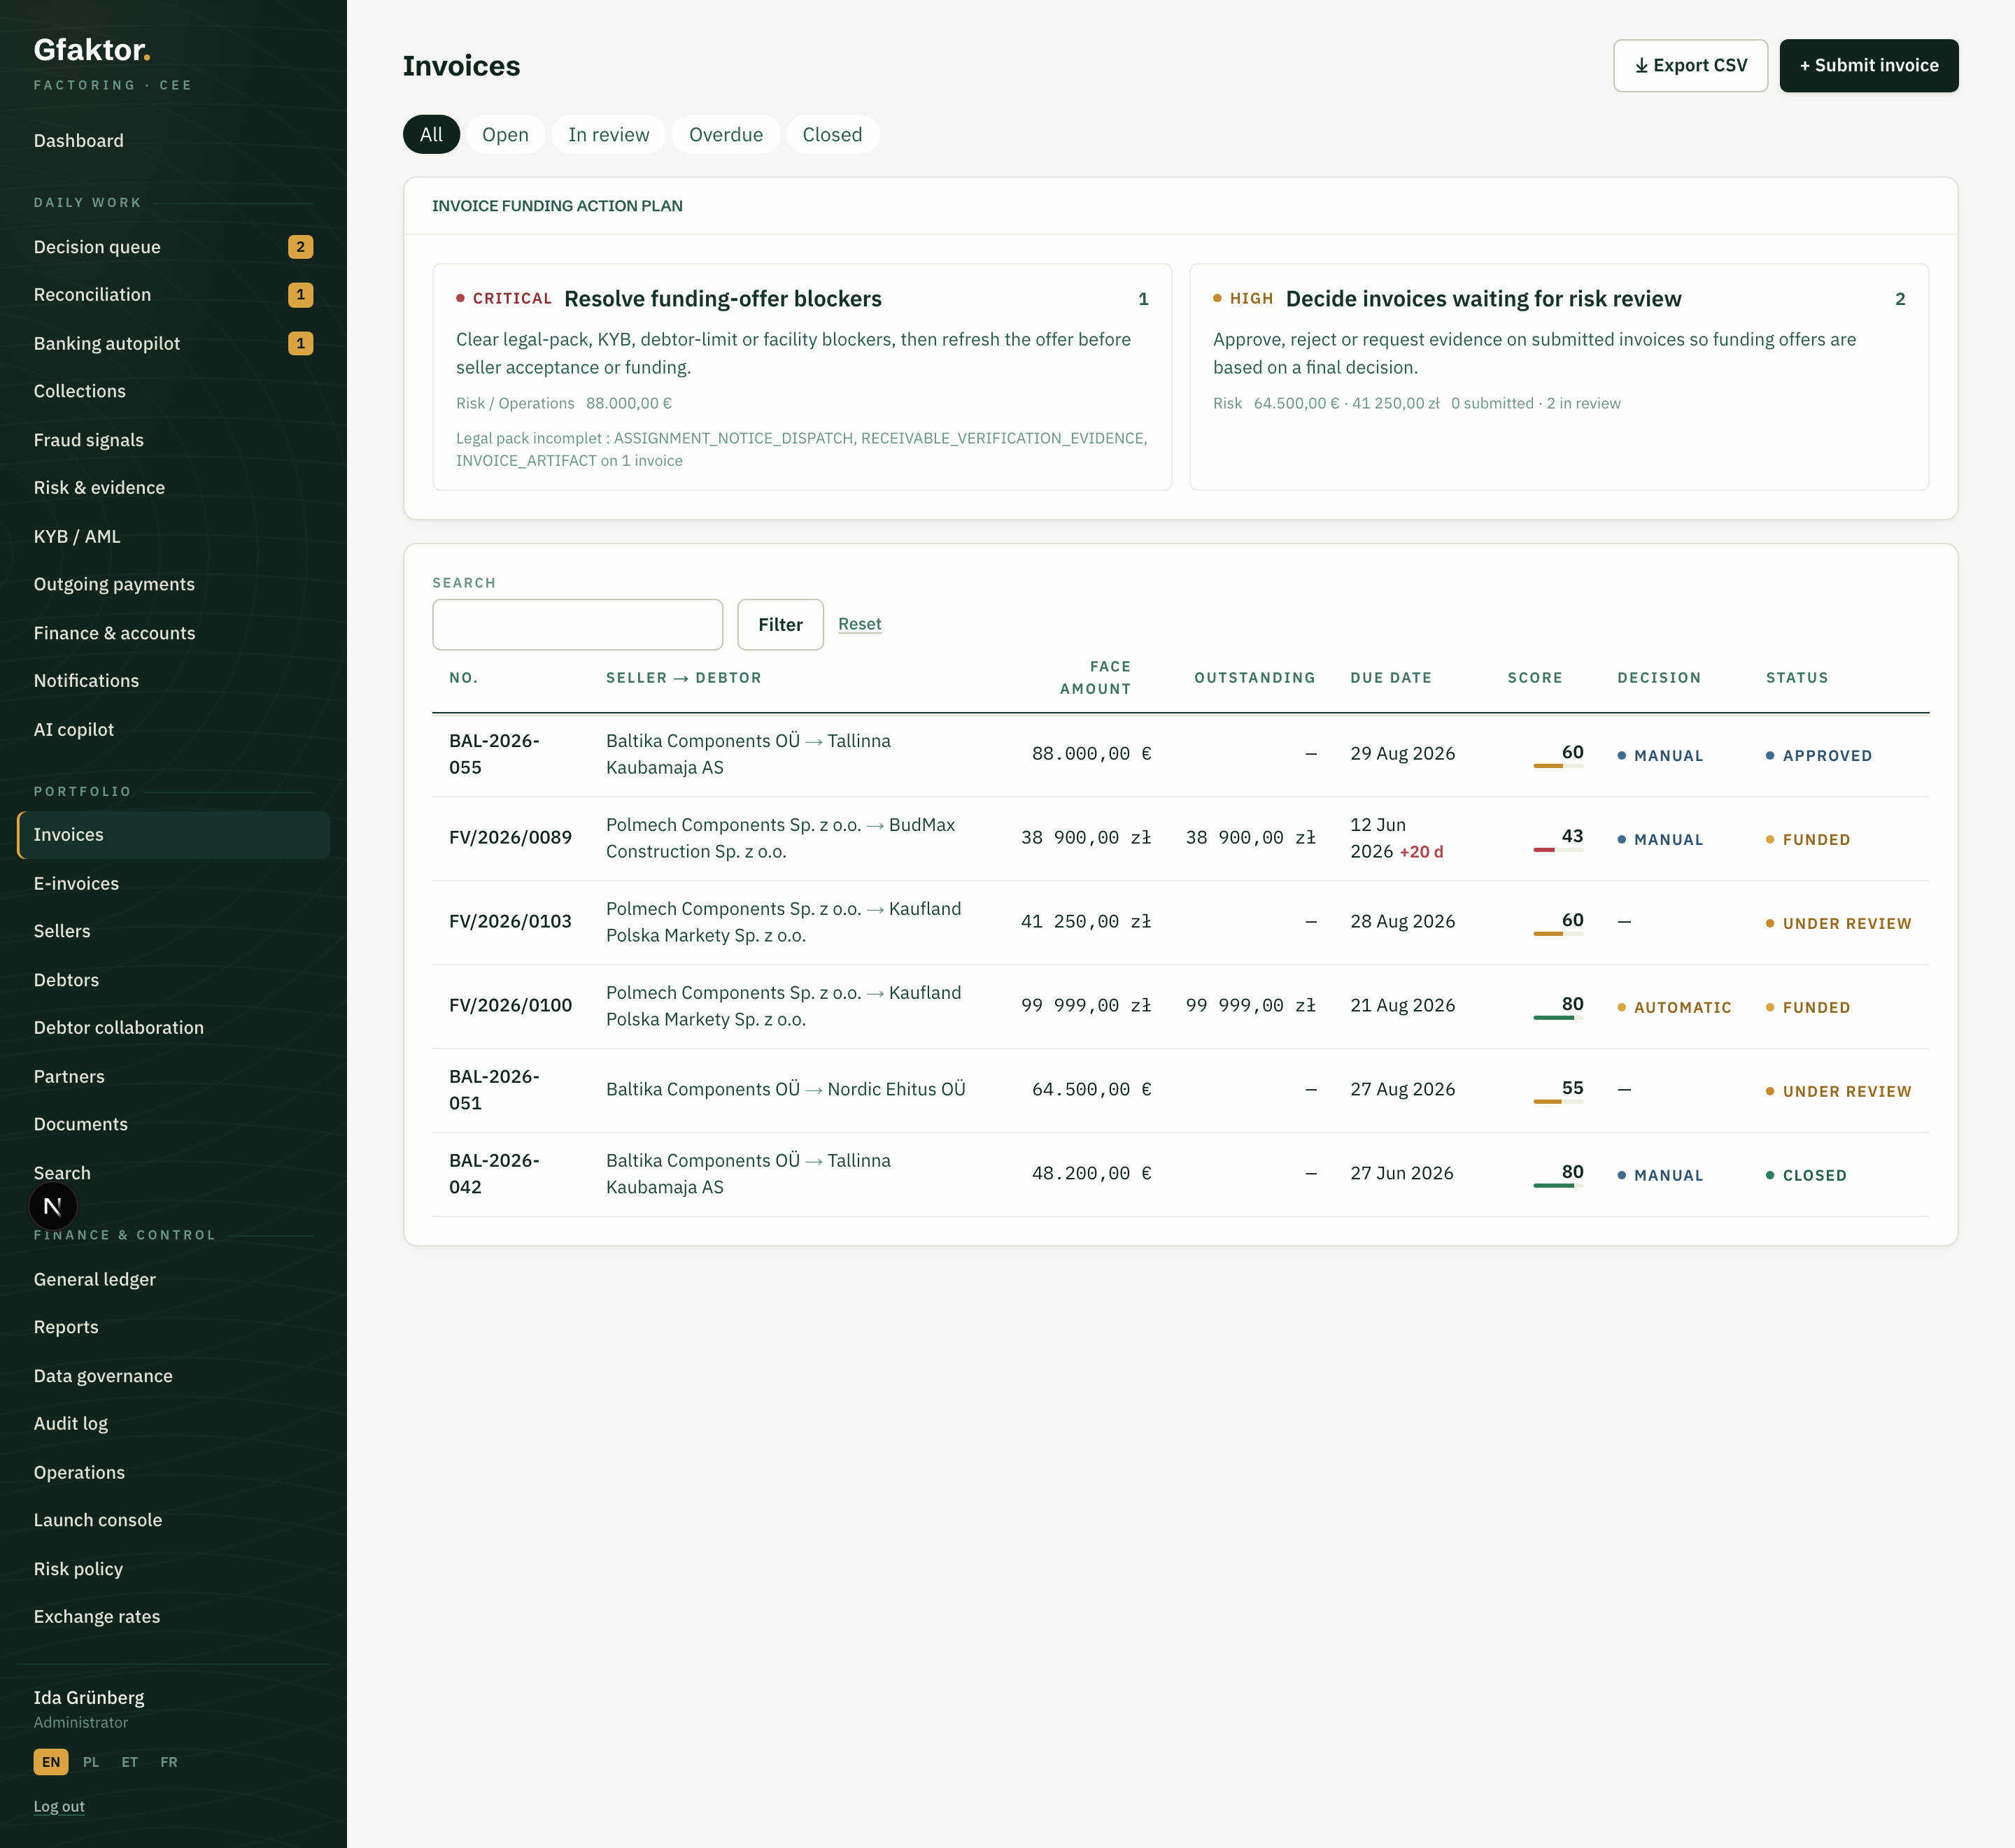Switch language to FR
This screenshot has width=2015, height=1848.
(169, 1762)
